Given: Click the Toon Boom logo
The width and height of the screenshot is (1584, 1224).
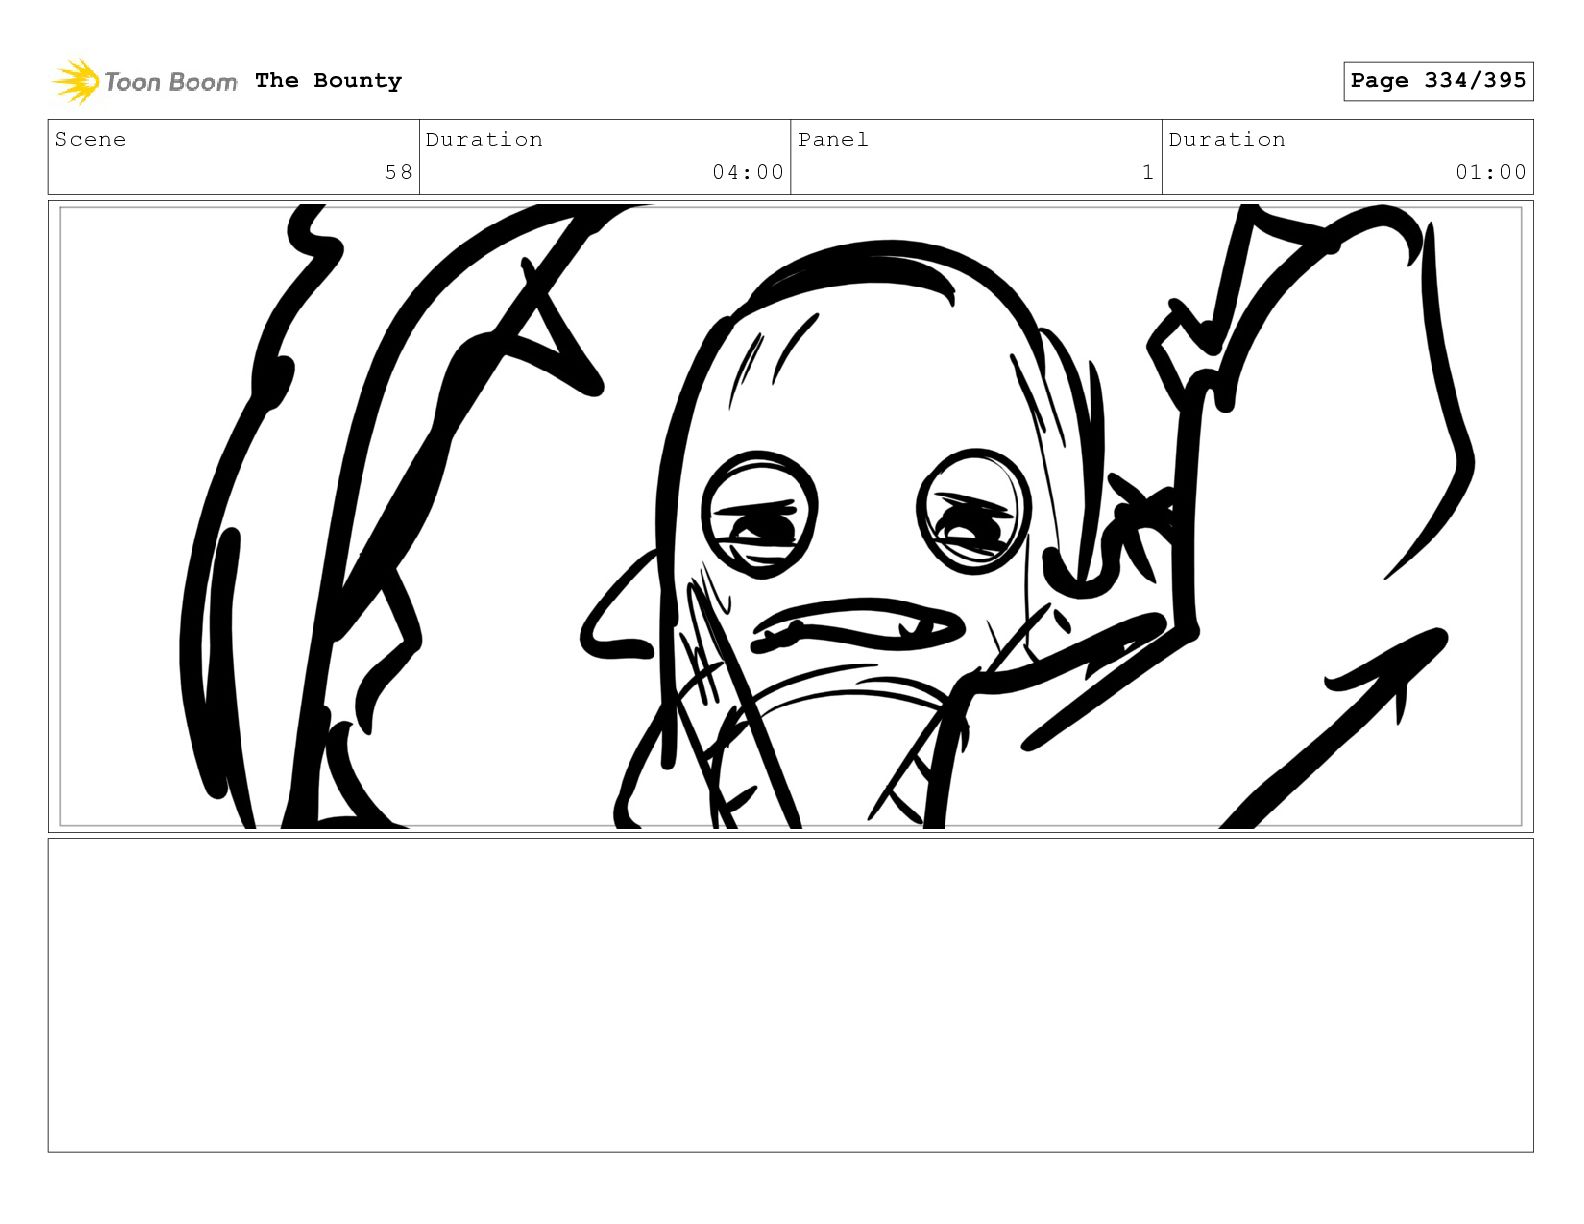Looking at the screenshot, I should [x=145, y=81].
